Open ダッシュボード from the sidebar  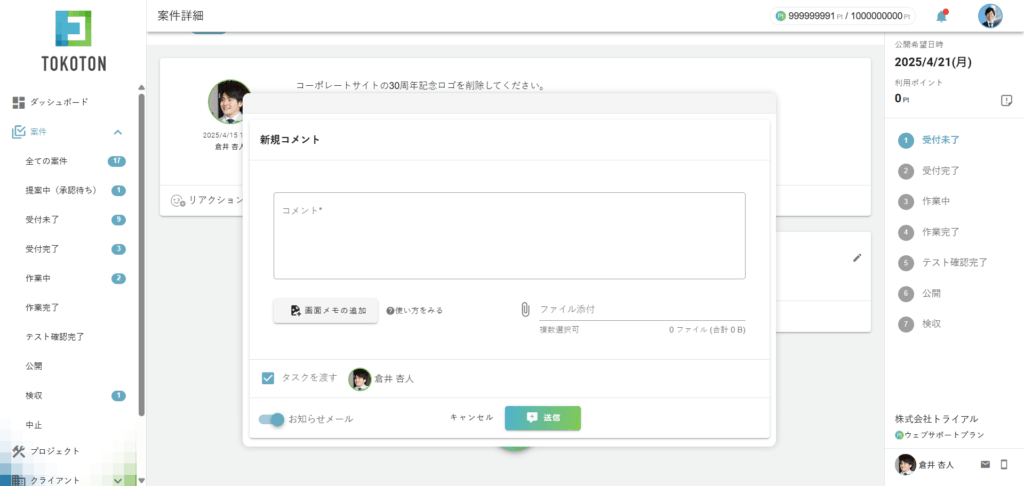58,102
